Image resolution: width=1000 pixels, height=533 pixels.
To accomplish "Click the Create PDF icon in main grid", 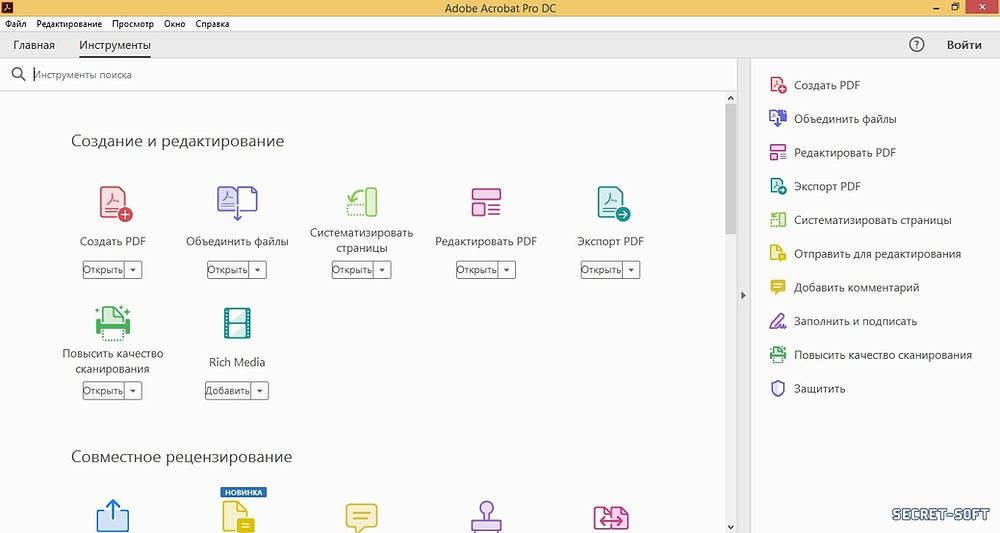I will click(x=115, y=203).
